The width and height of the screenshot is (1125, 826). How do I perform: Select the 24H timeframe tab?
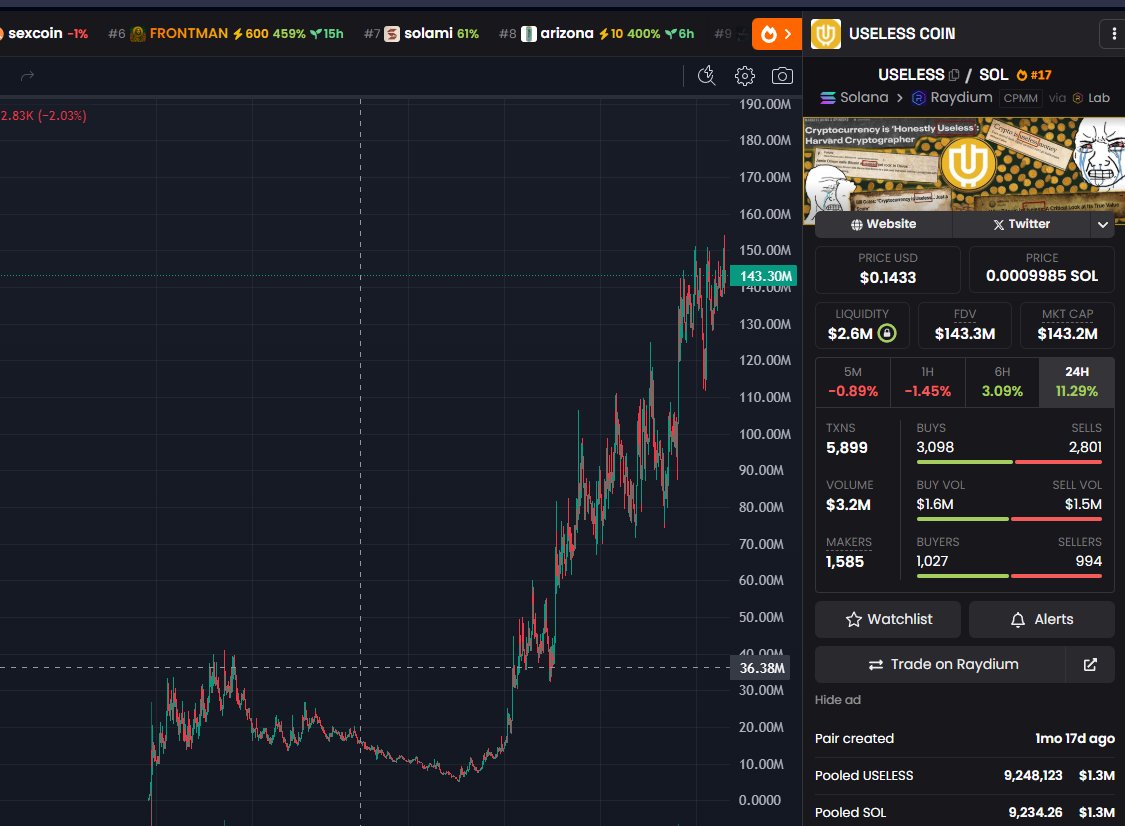click(1076, 382)
